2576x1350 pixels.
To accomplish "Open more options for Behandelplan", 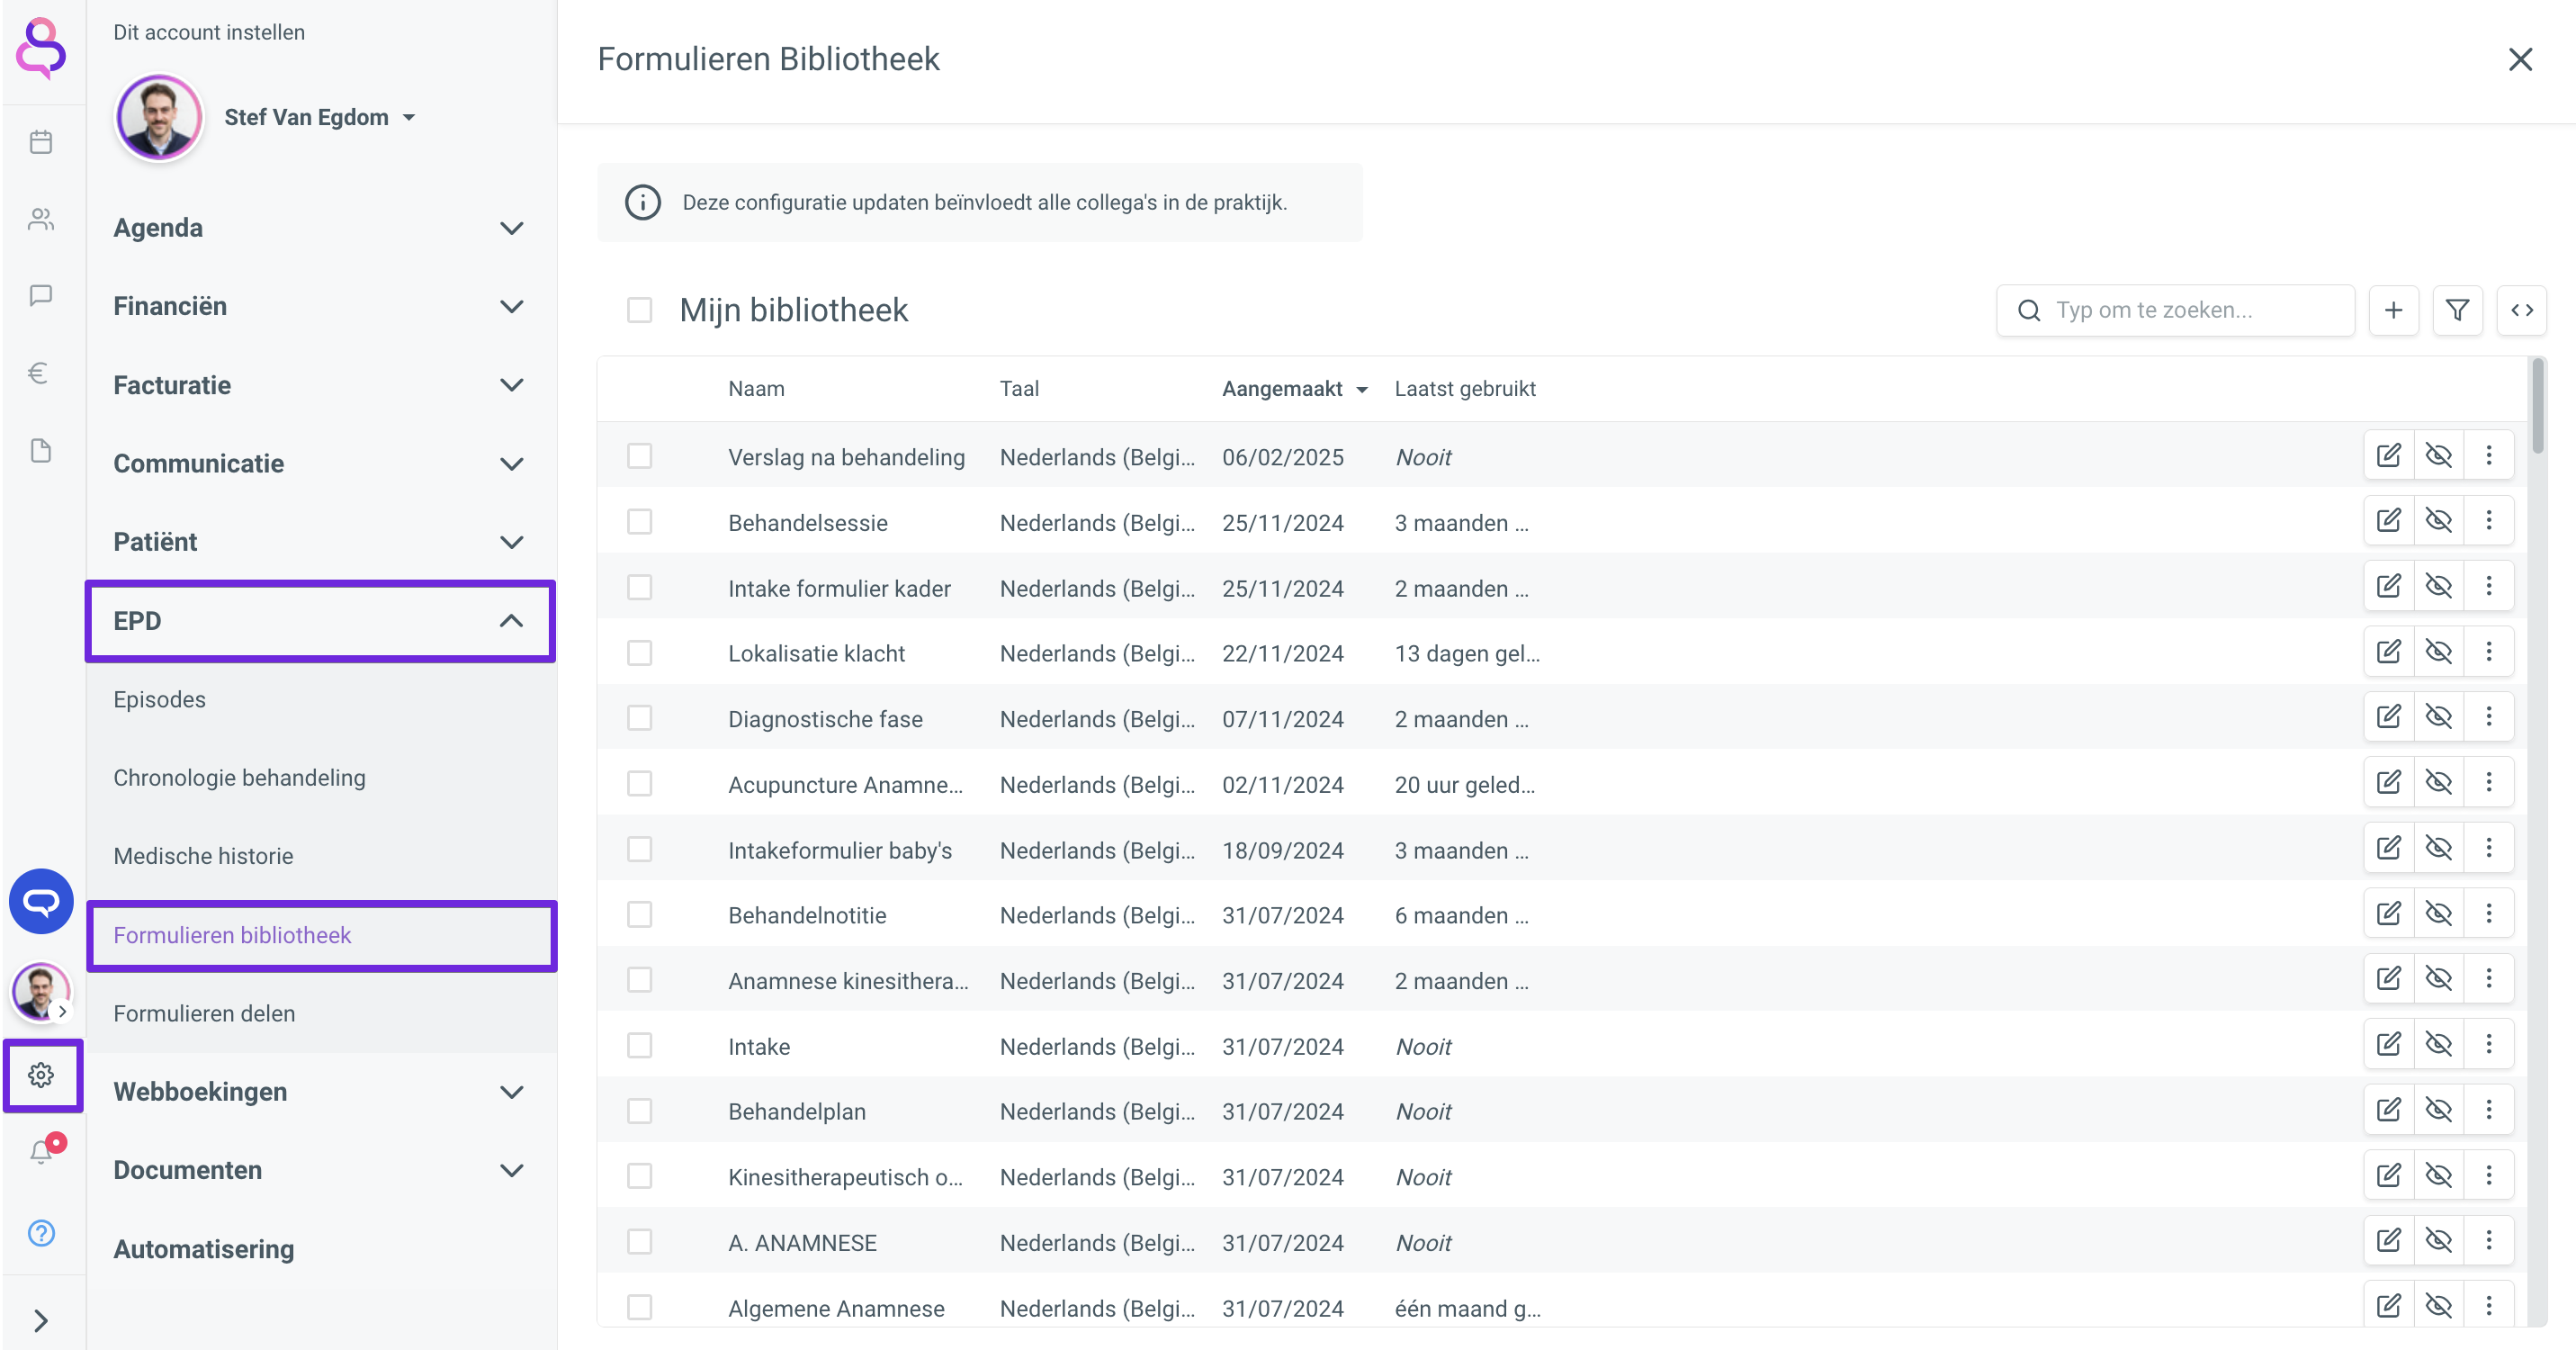I will tap(2489, 1110).
